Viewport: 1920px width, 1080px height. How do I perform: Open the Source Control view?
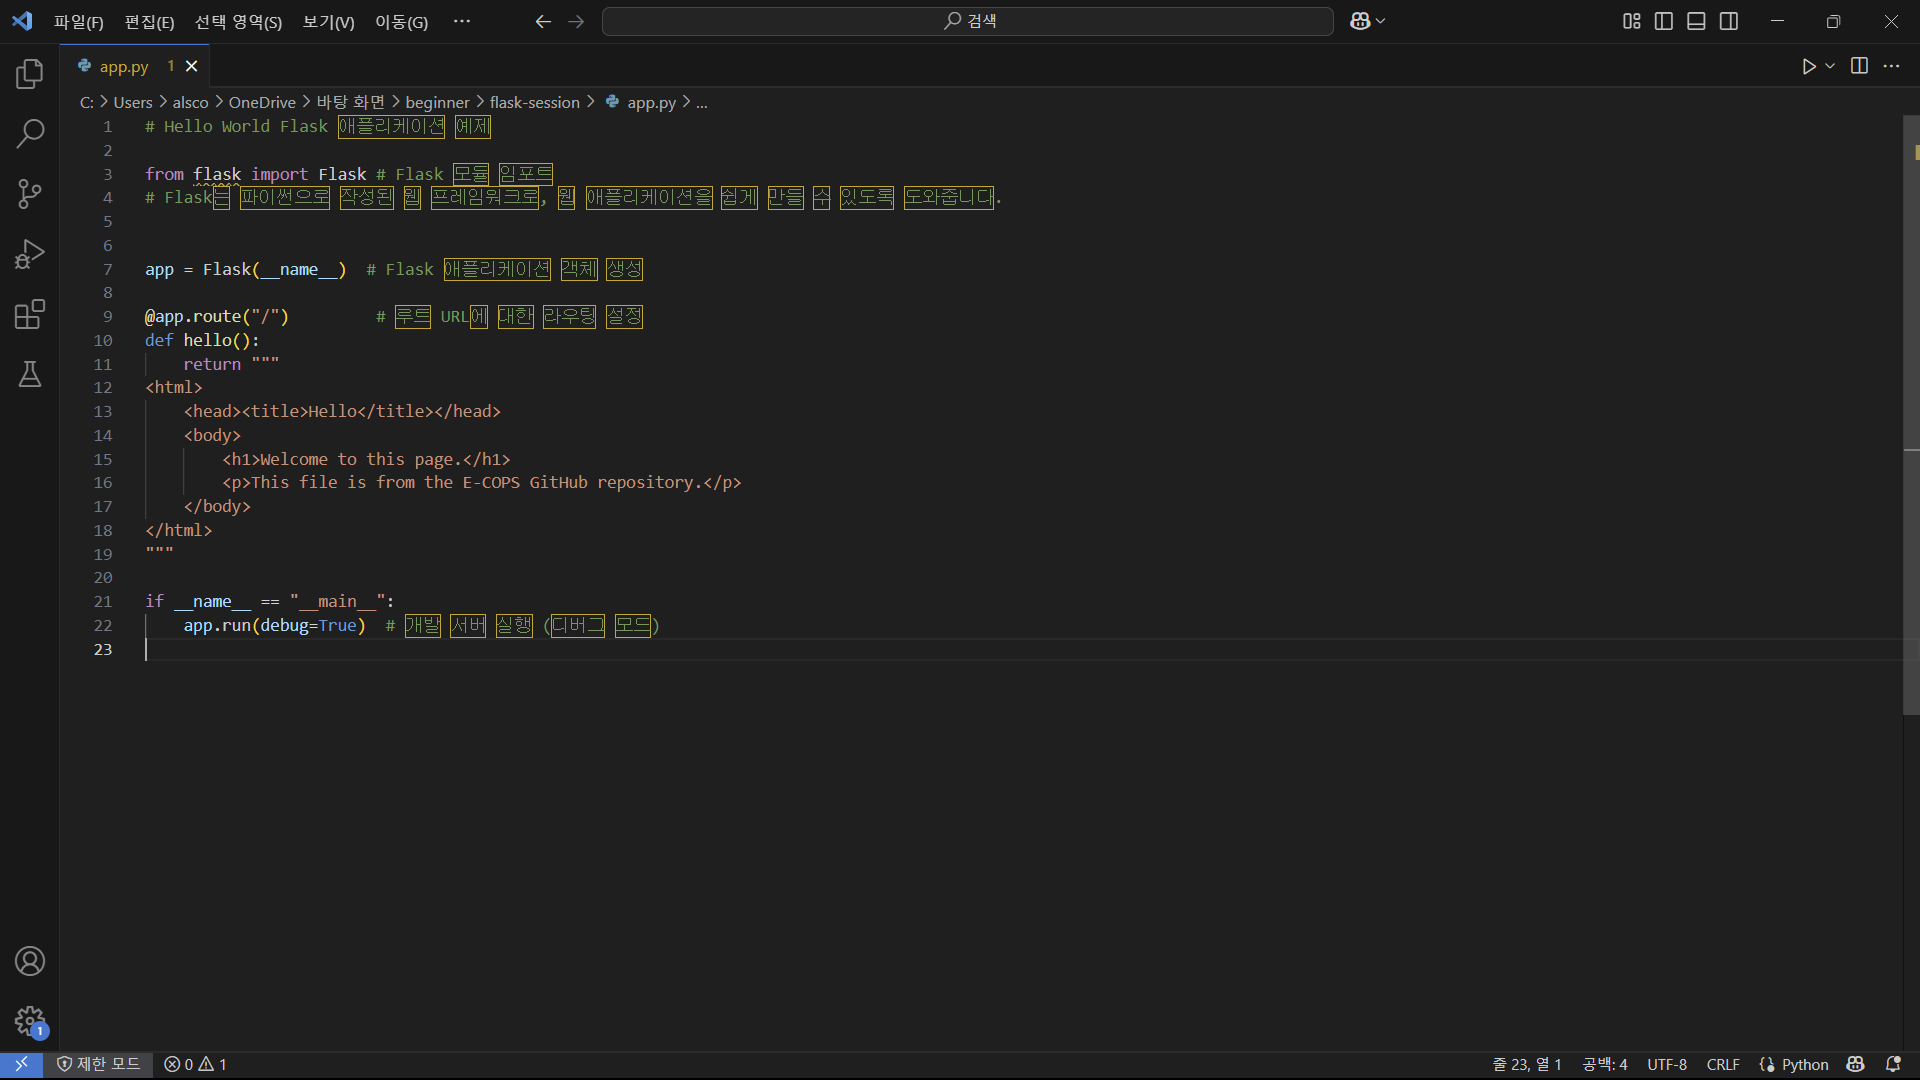(x=30, y=194)
